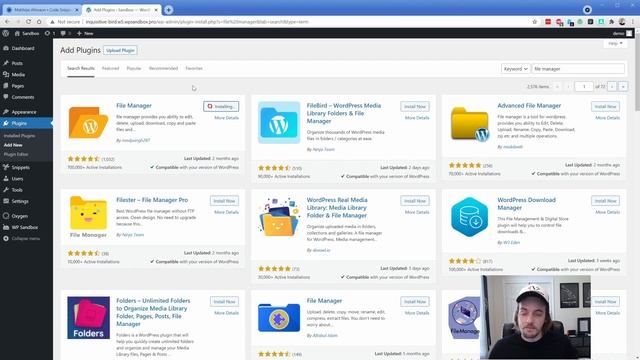The width and height of the screenshot is (640, 360).
Task: Switch to the Favorites tab
Action: [194, 69]
